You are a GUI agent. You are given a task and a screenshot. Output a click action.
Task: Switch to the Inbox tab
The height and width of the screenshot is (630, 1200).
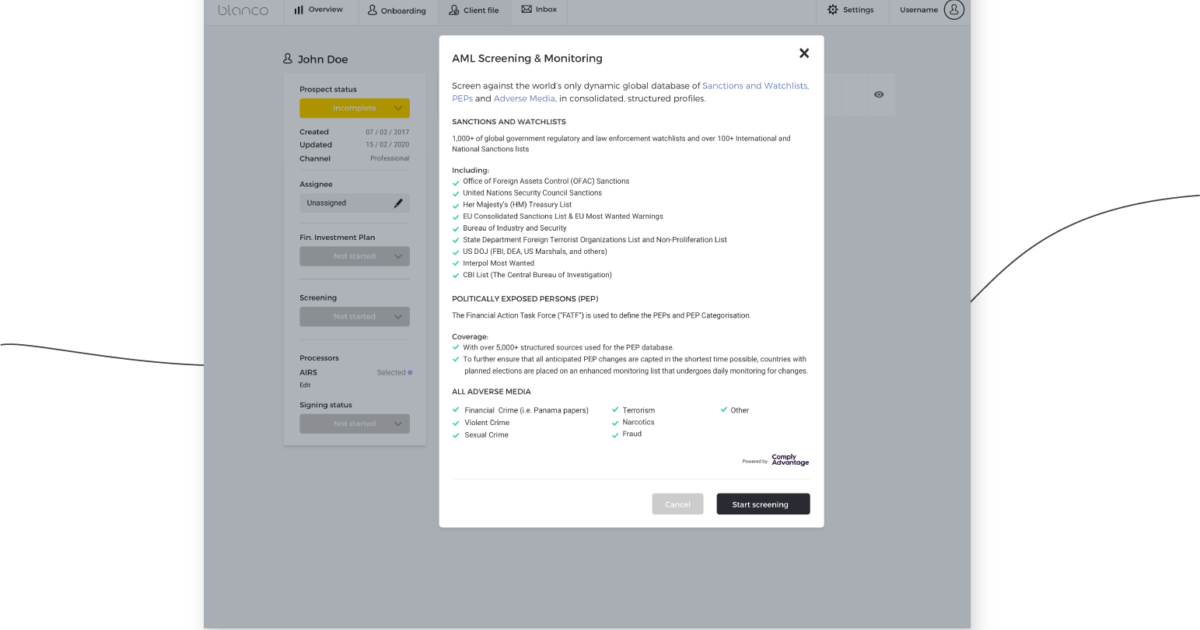point(539,10)
